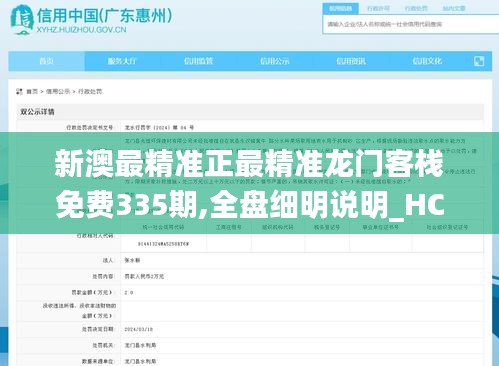This screenshot has height=366, width=499.
Task: Select the 信用文化 navigation tab
Action: point(427,61)
